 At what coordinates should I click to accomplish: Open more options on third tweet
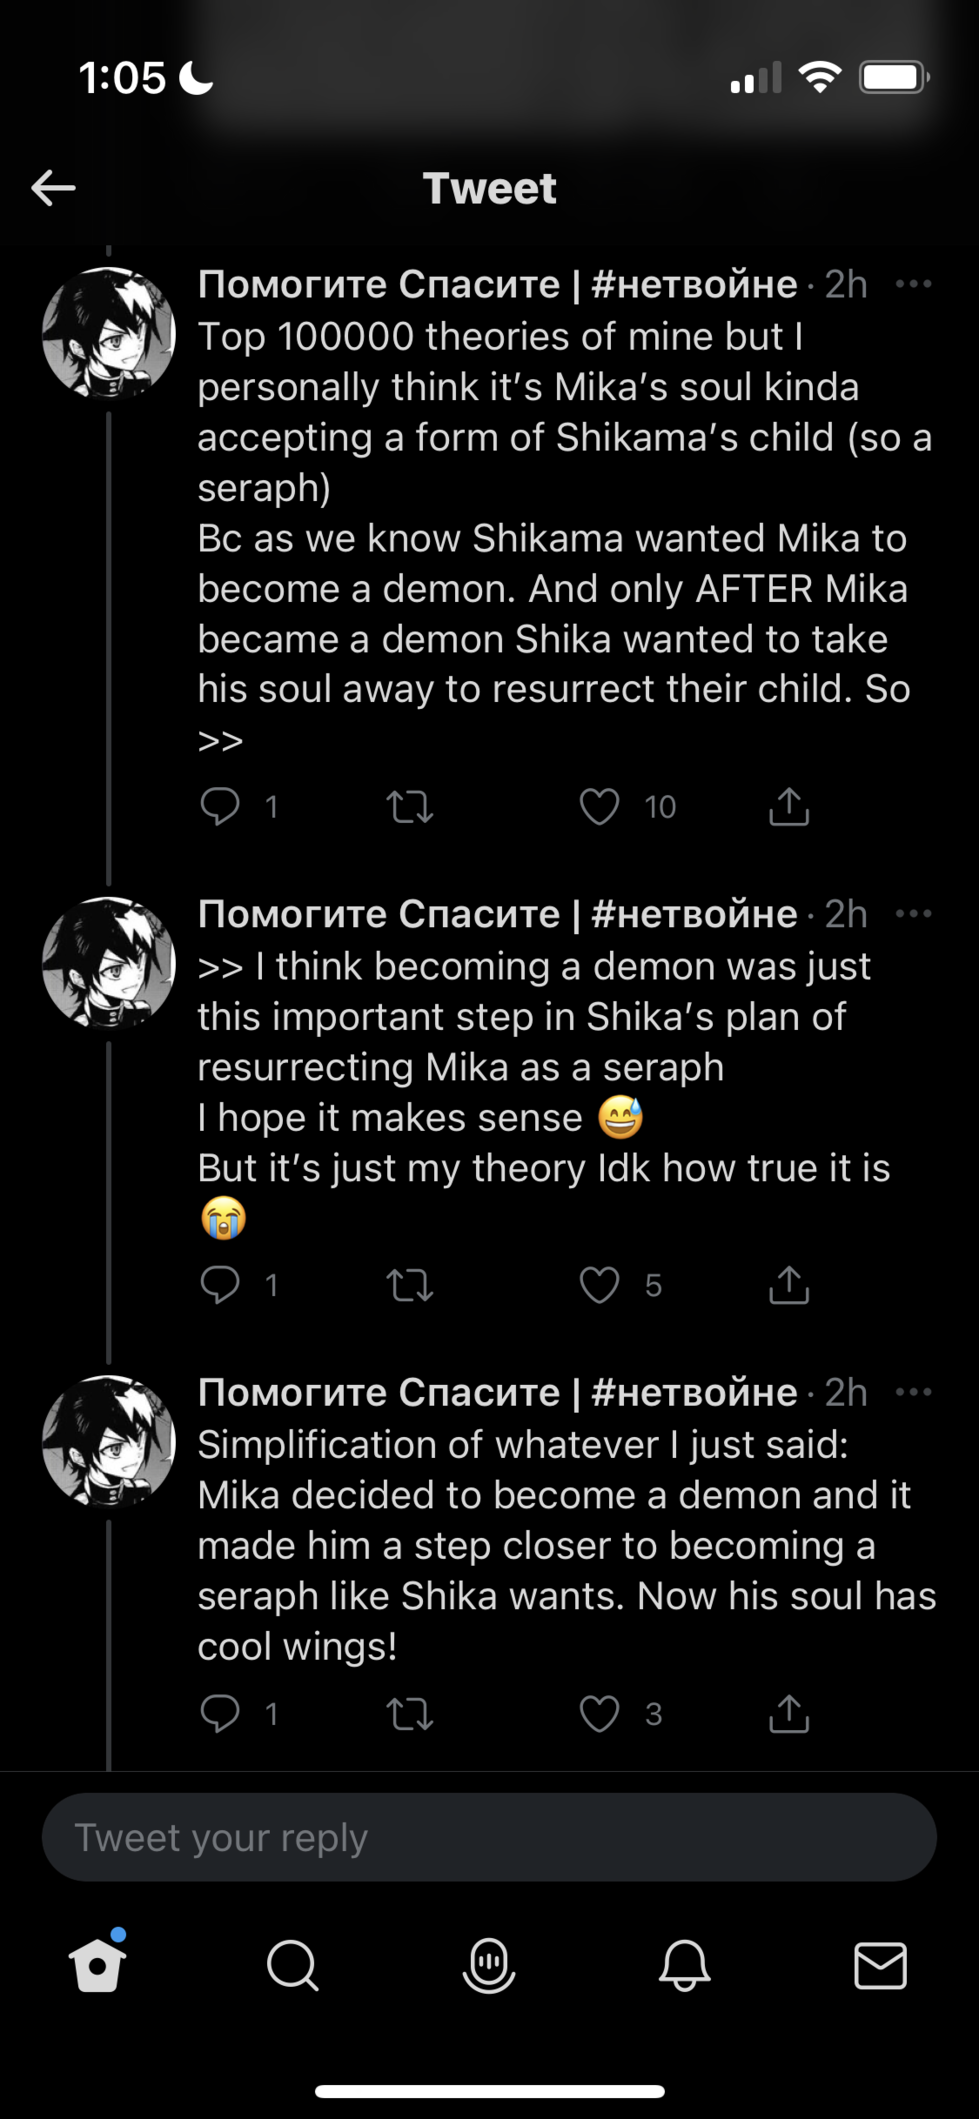[x=913, y=1392]
